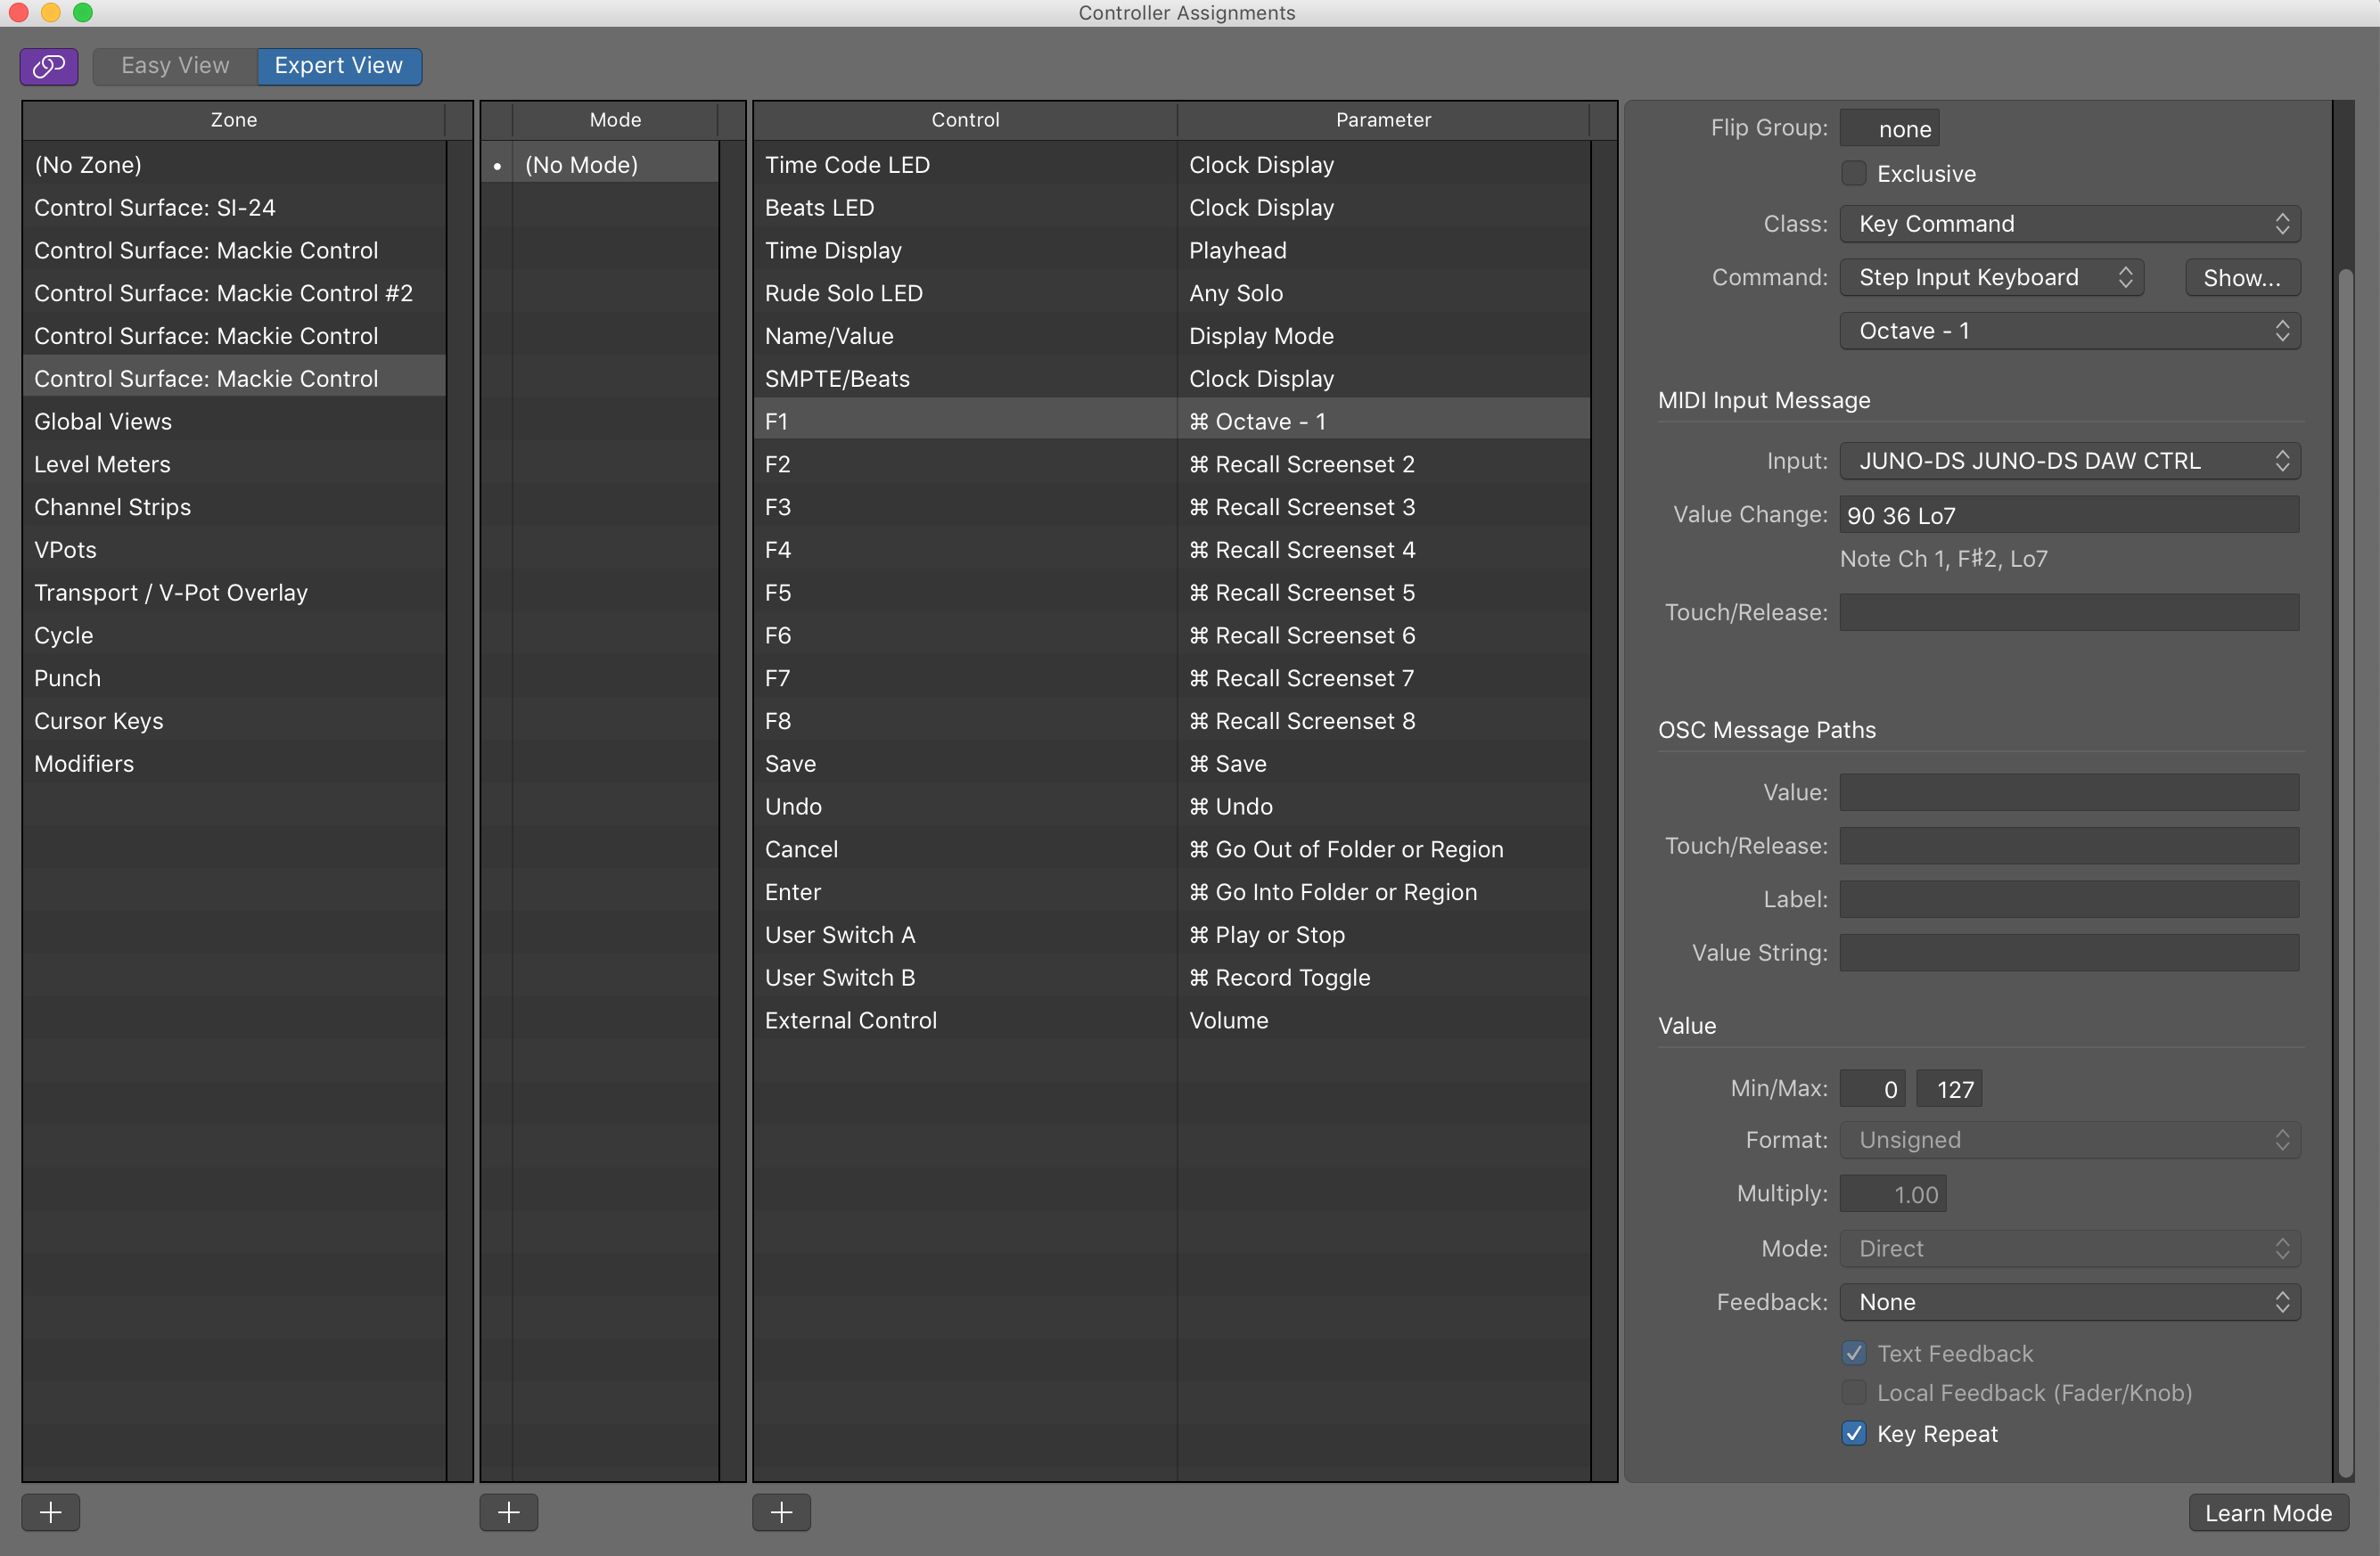Switch to Expert View

tap(338, 66)
